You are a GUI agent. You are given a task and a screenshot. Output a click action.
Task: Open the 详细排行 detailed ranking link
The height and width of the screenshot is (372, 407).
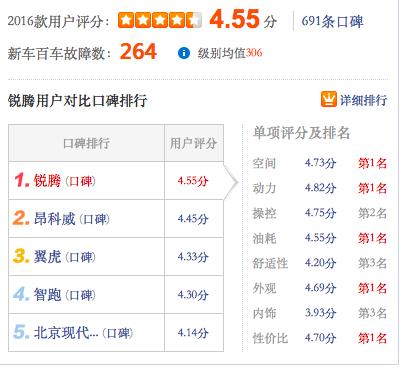(363, 100)
